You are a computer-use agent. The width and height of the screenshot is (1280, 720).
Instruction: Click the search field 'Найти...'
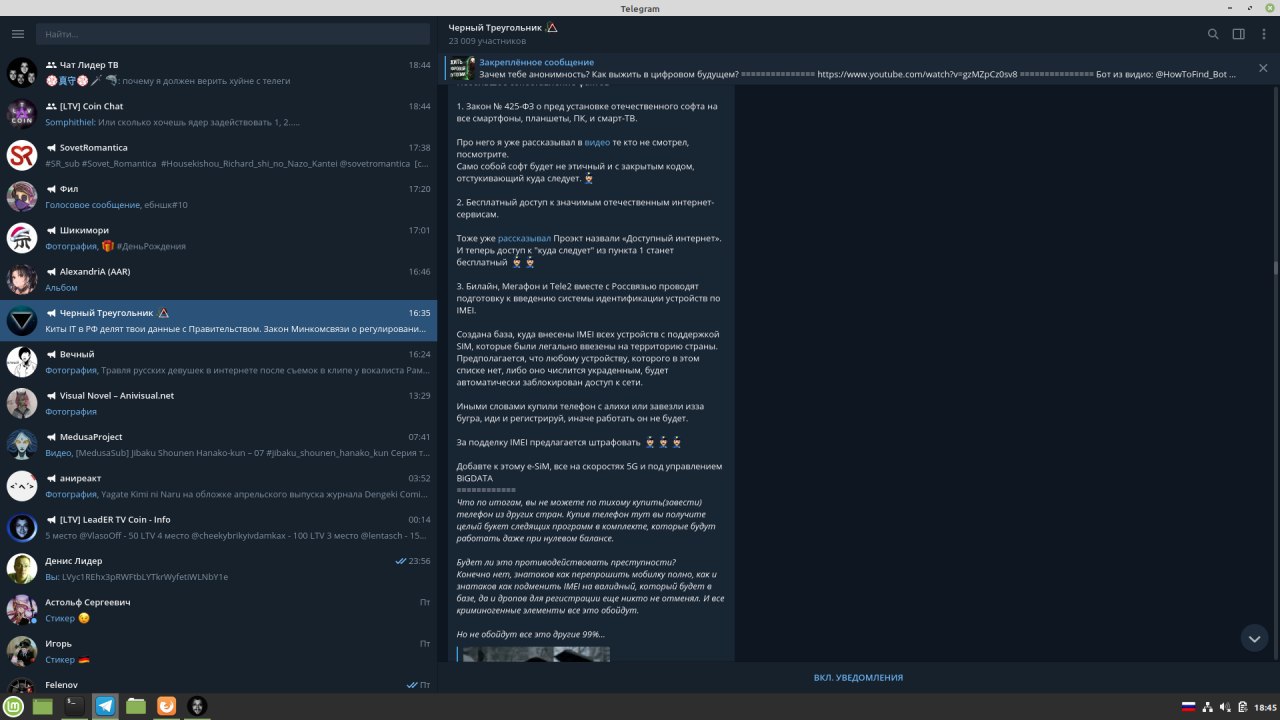coord(235,34)
